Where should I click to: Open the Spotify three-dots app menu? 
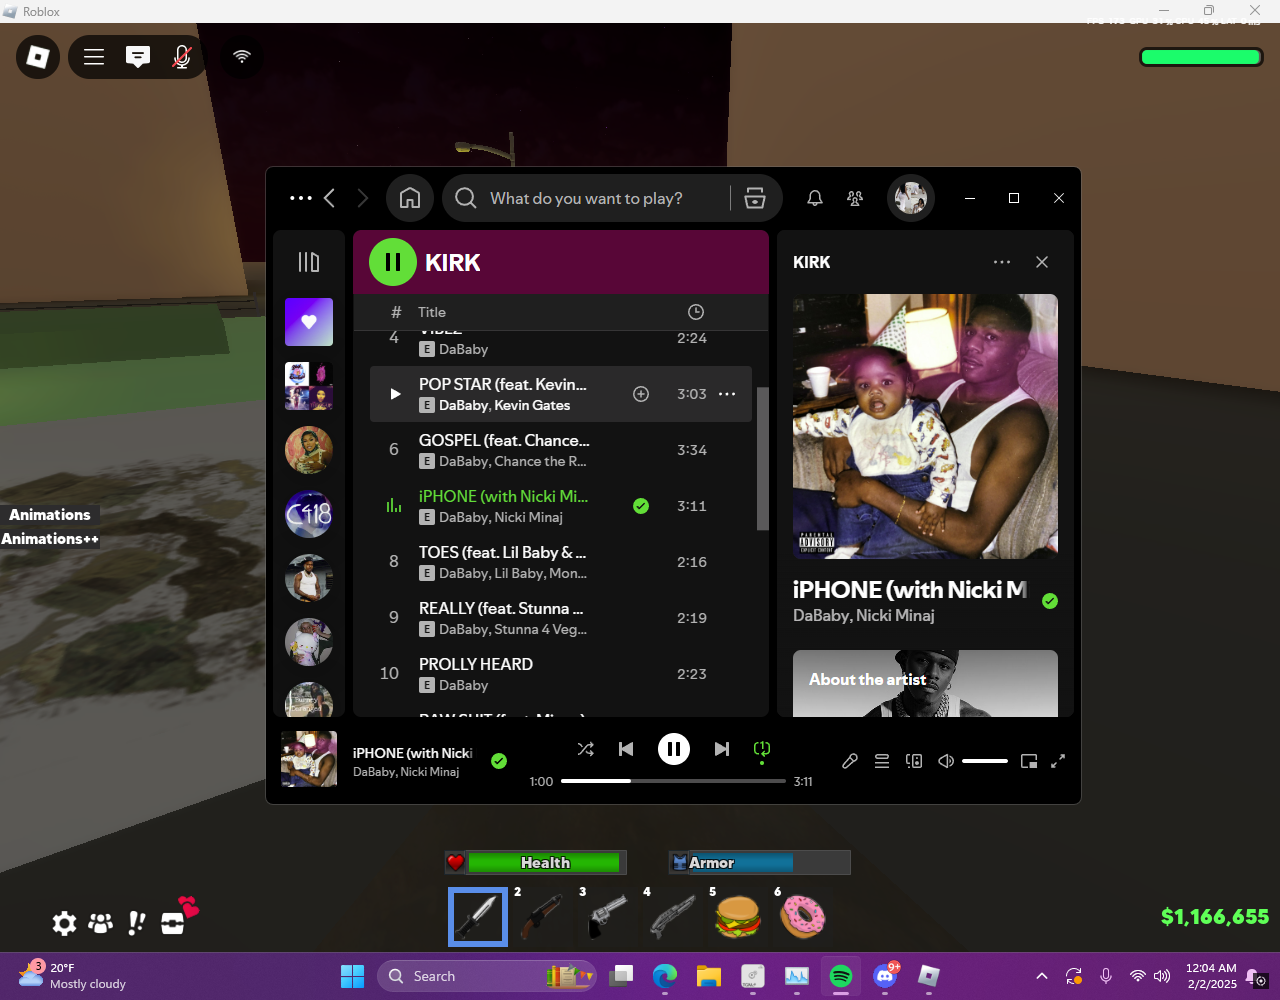click(300, 198)
